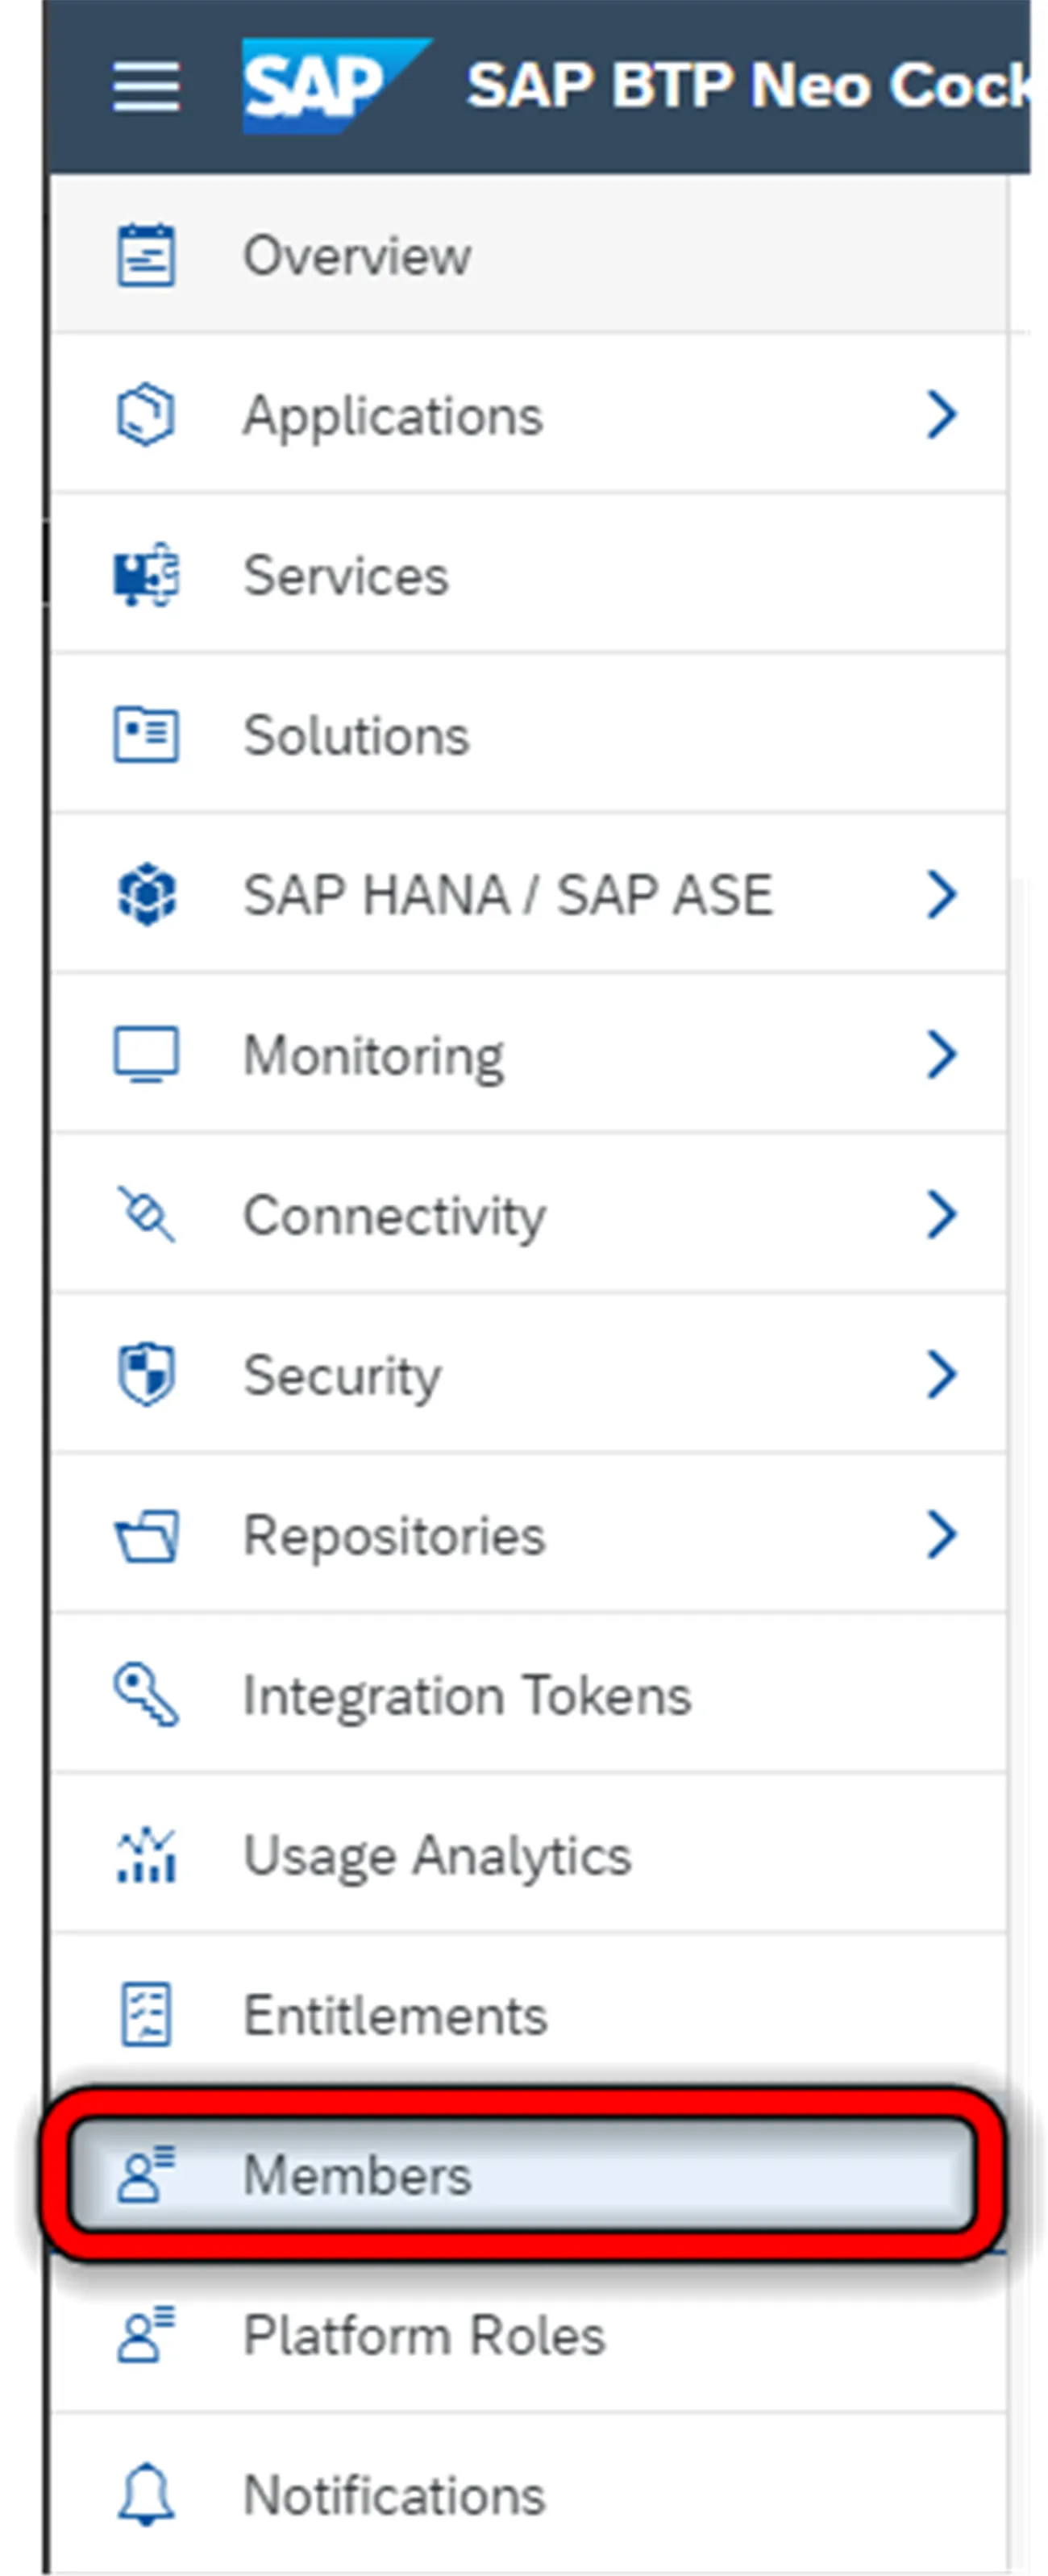Toggle the hamburger navigation menu
Viewport: 1048px width, 2576px height.
point(146,86)
